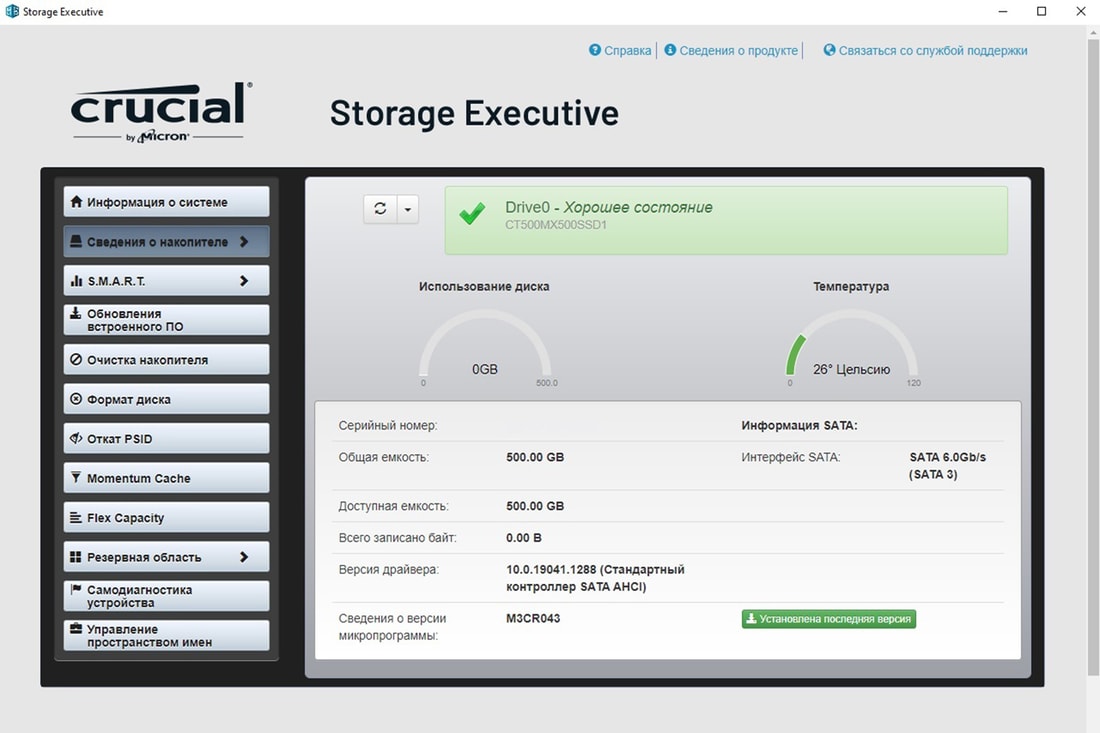Screen dimensions: 1100x733
Task: Click the lines icon on Flex Capacity
Action: 76,517
